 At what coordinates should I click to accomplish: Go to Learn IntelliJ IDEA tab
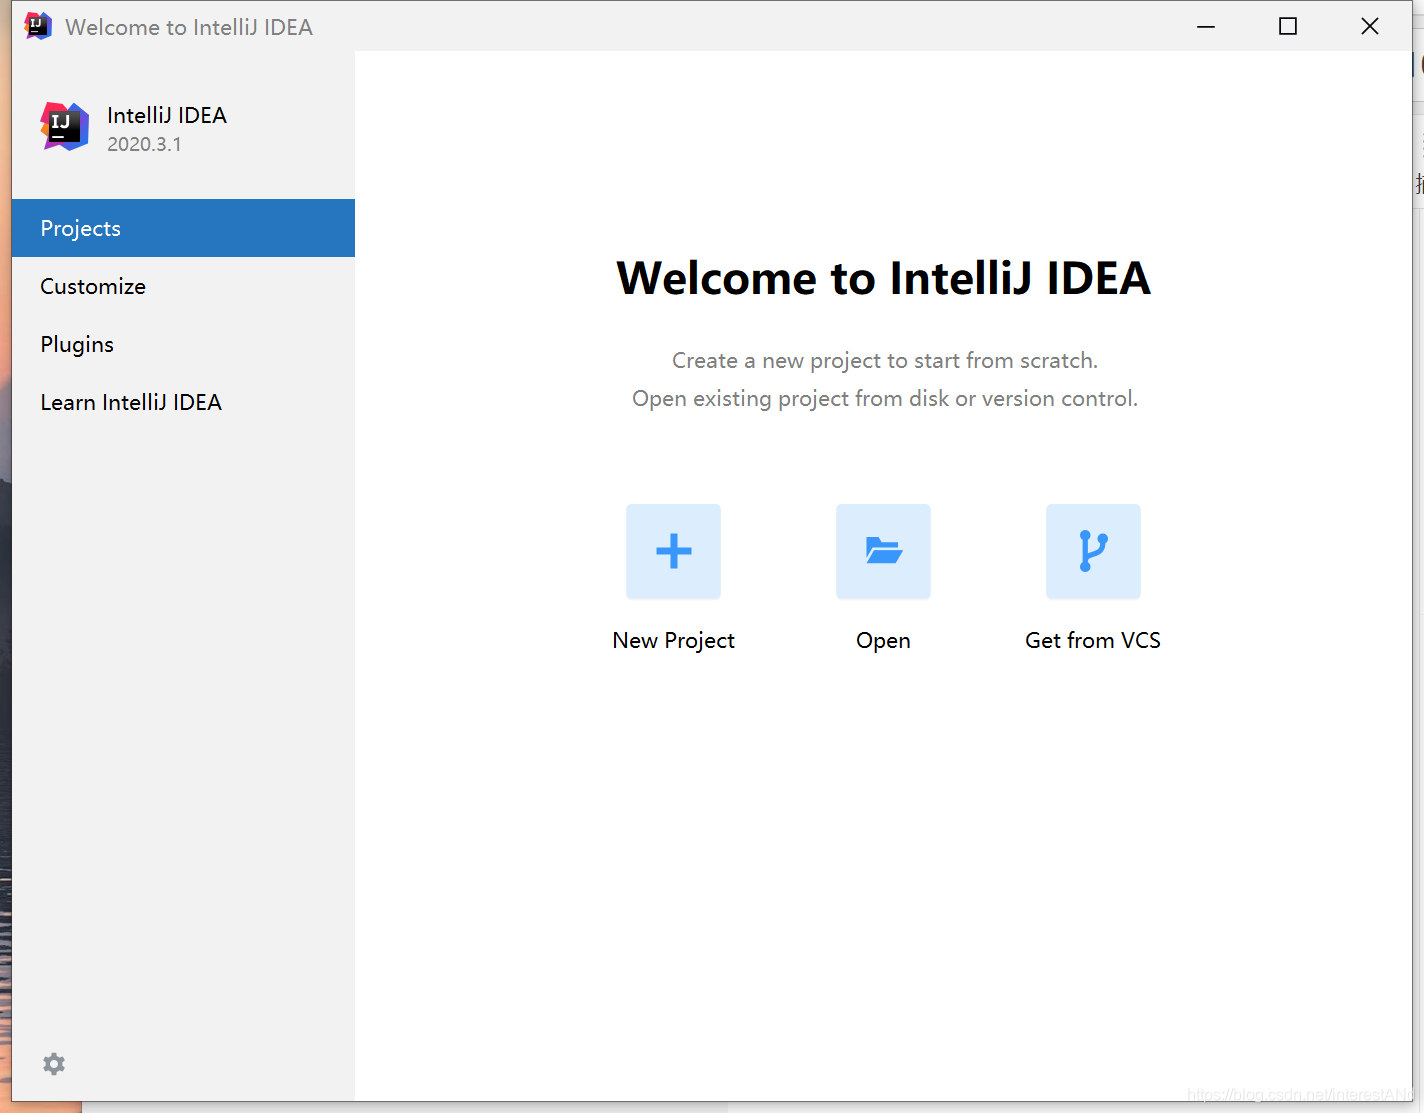coord(183,402)
